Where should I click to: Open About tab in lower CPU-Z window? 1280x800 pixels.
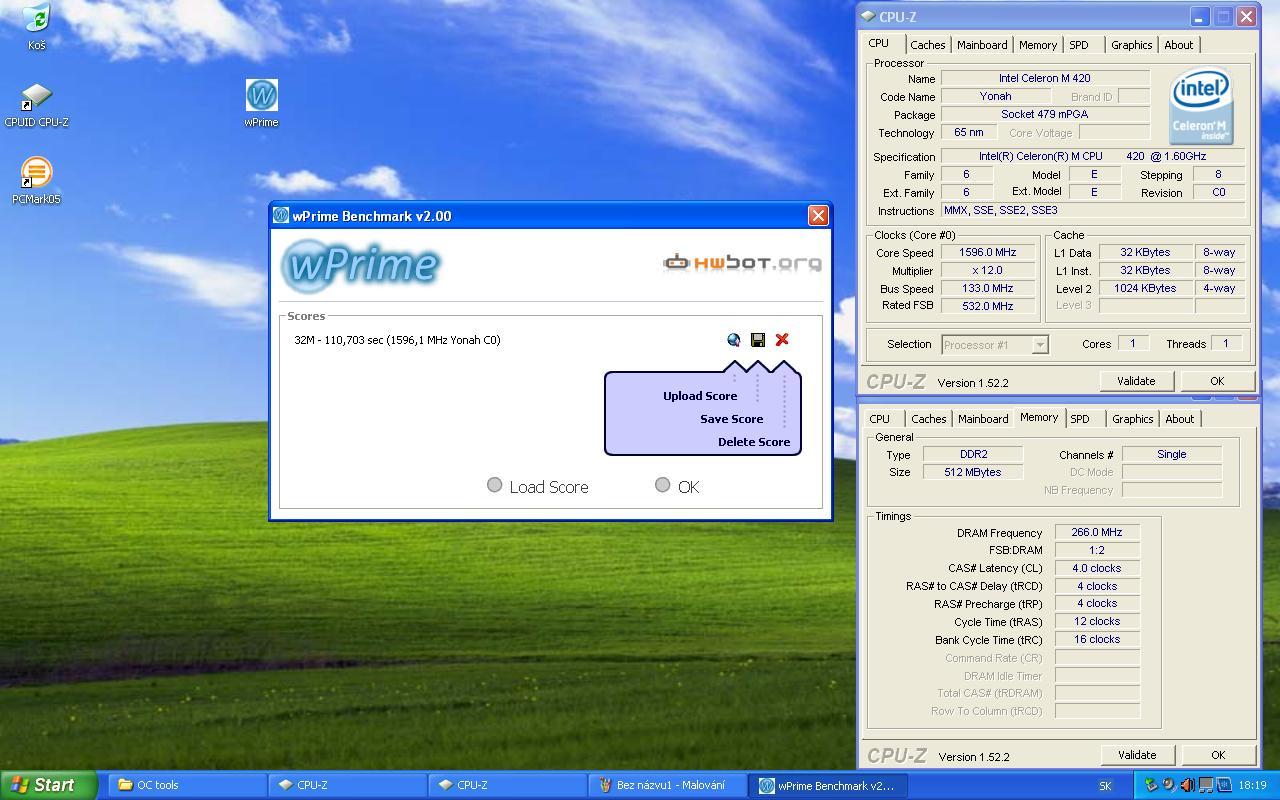pos(1180,419)
